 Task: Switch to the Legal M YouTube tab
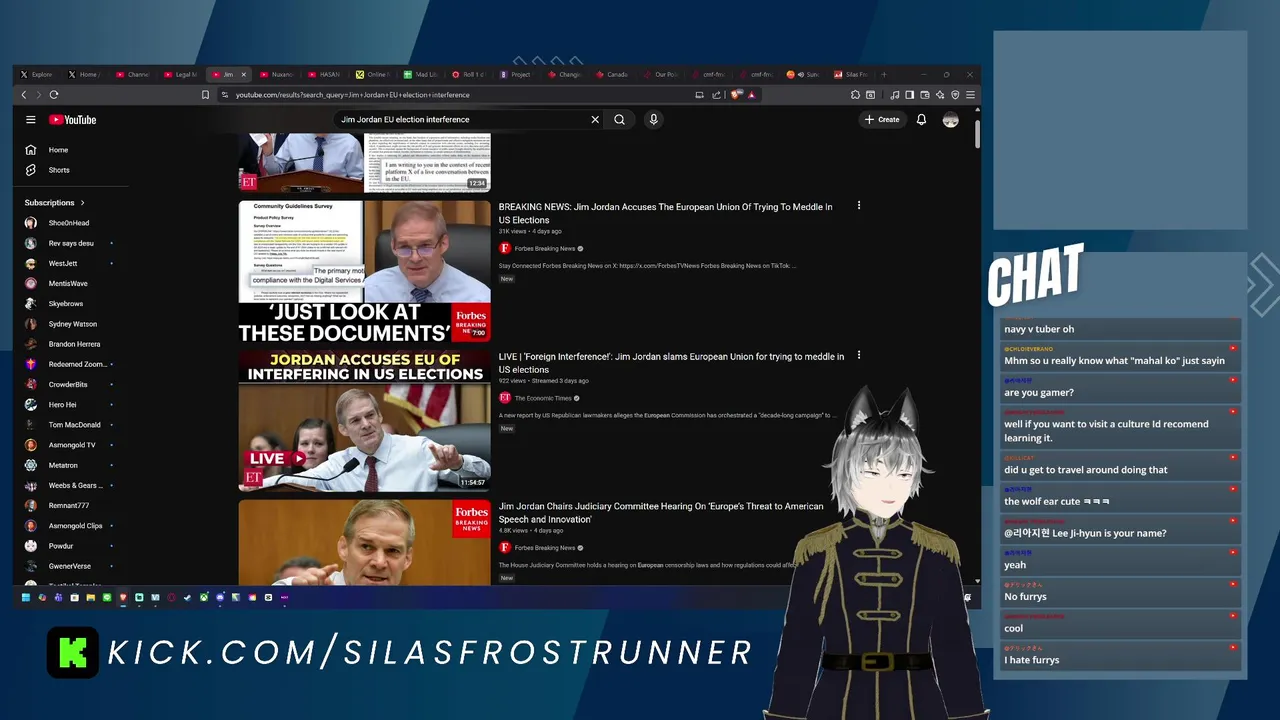(x=180, y=75)
